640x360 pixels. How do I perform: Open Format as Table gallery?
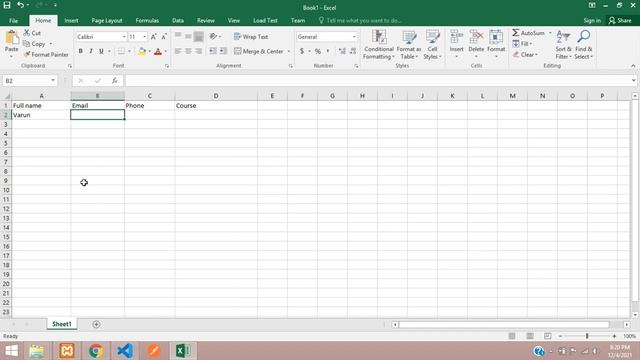[x=409, y=45]
